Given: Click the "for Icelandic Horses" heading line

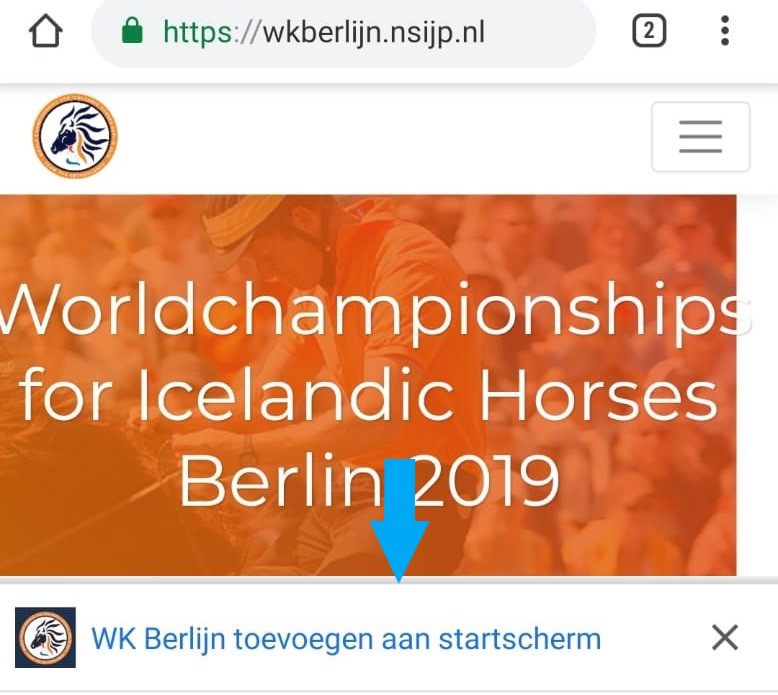Looking at the screenshot, I should tap(368, 394).
